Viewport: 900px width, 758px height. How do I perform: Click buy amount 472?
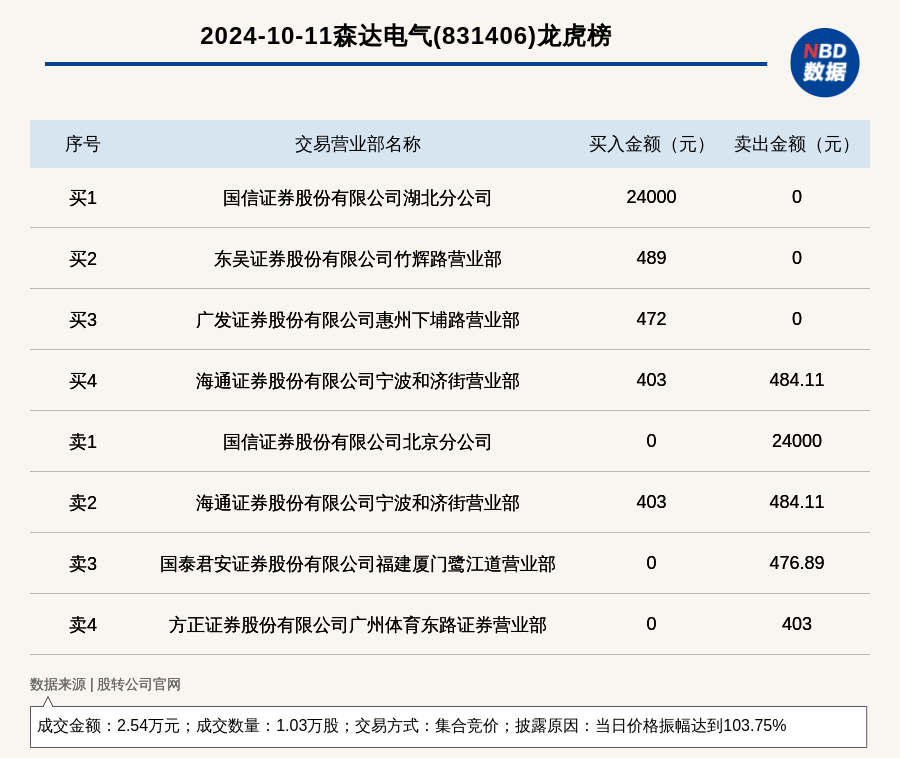pyautogui.click(x=651, y=318)
